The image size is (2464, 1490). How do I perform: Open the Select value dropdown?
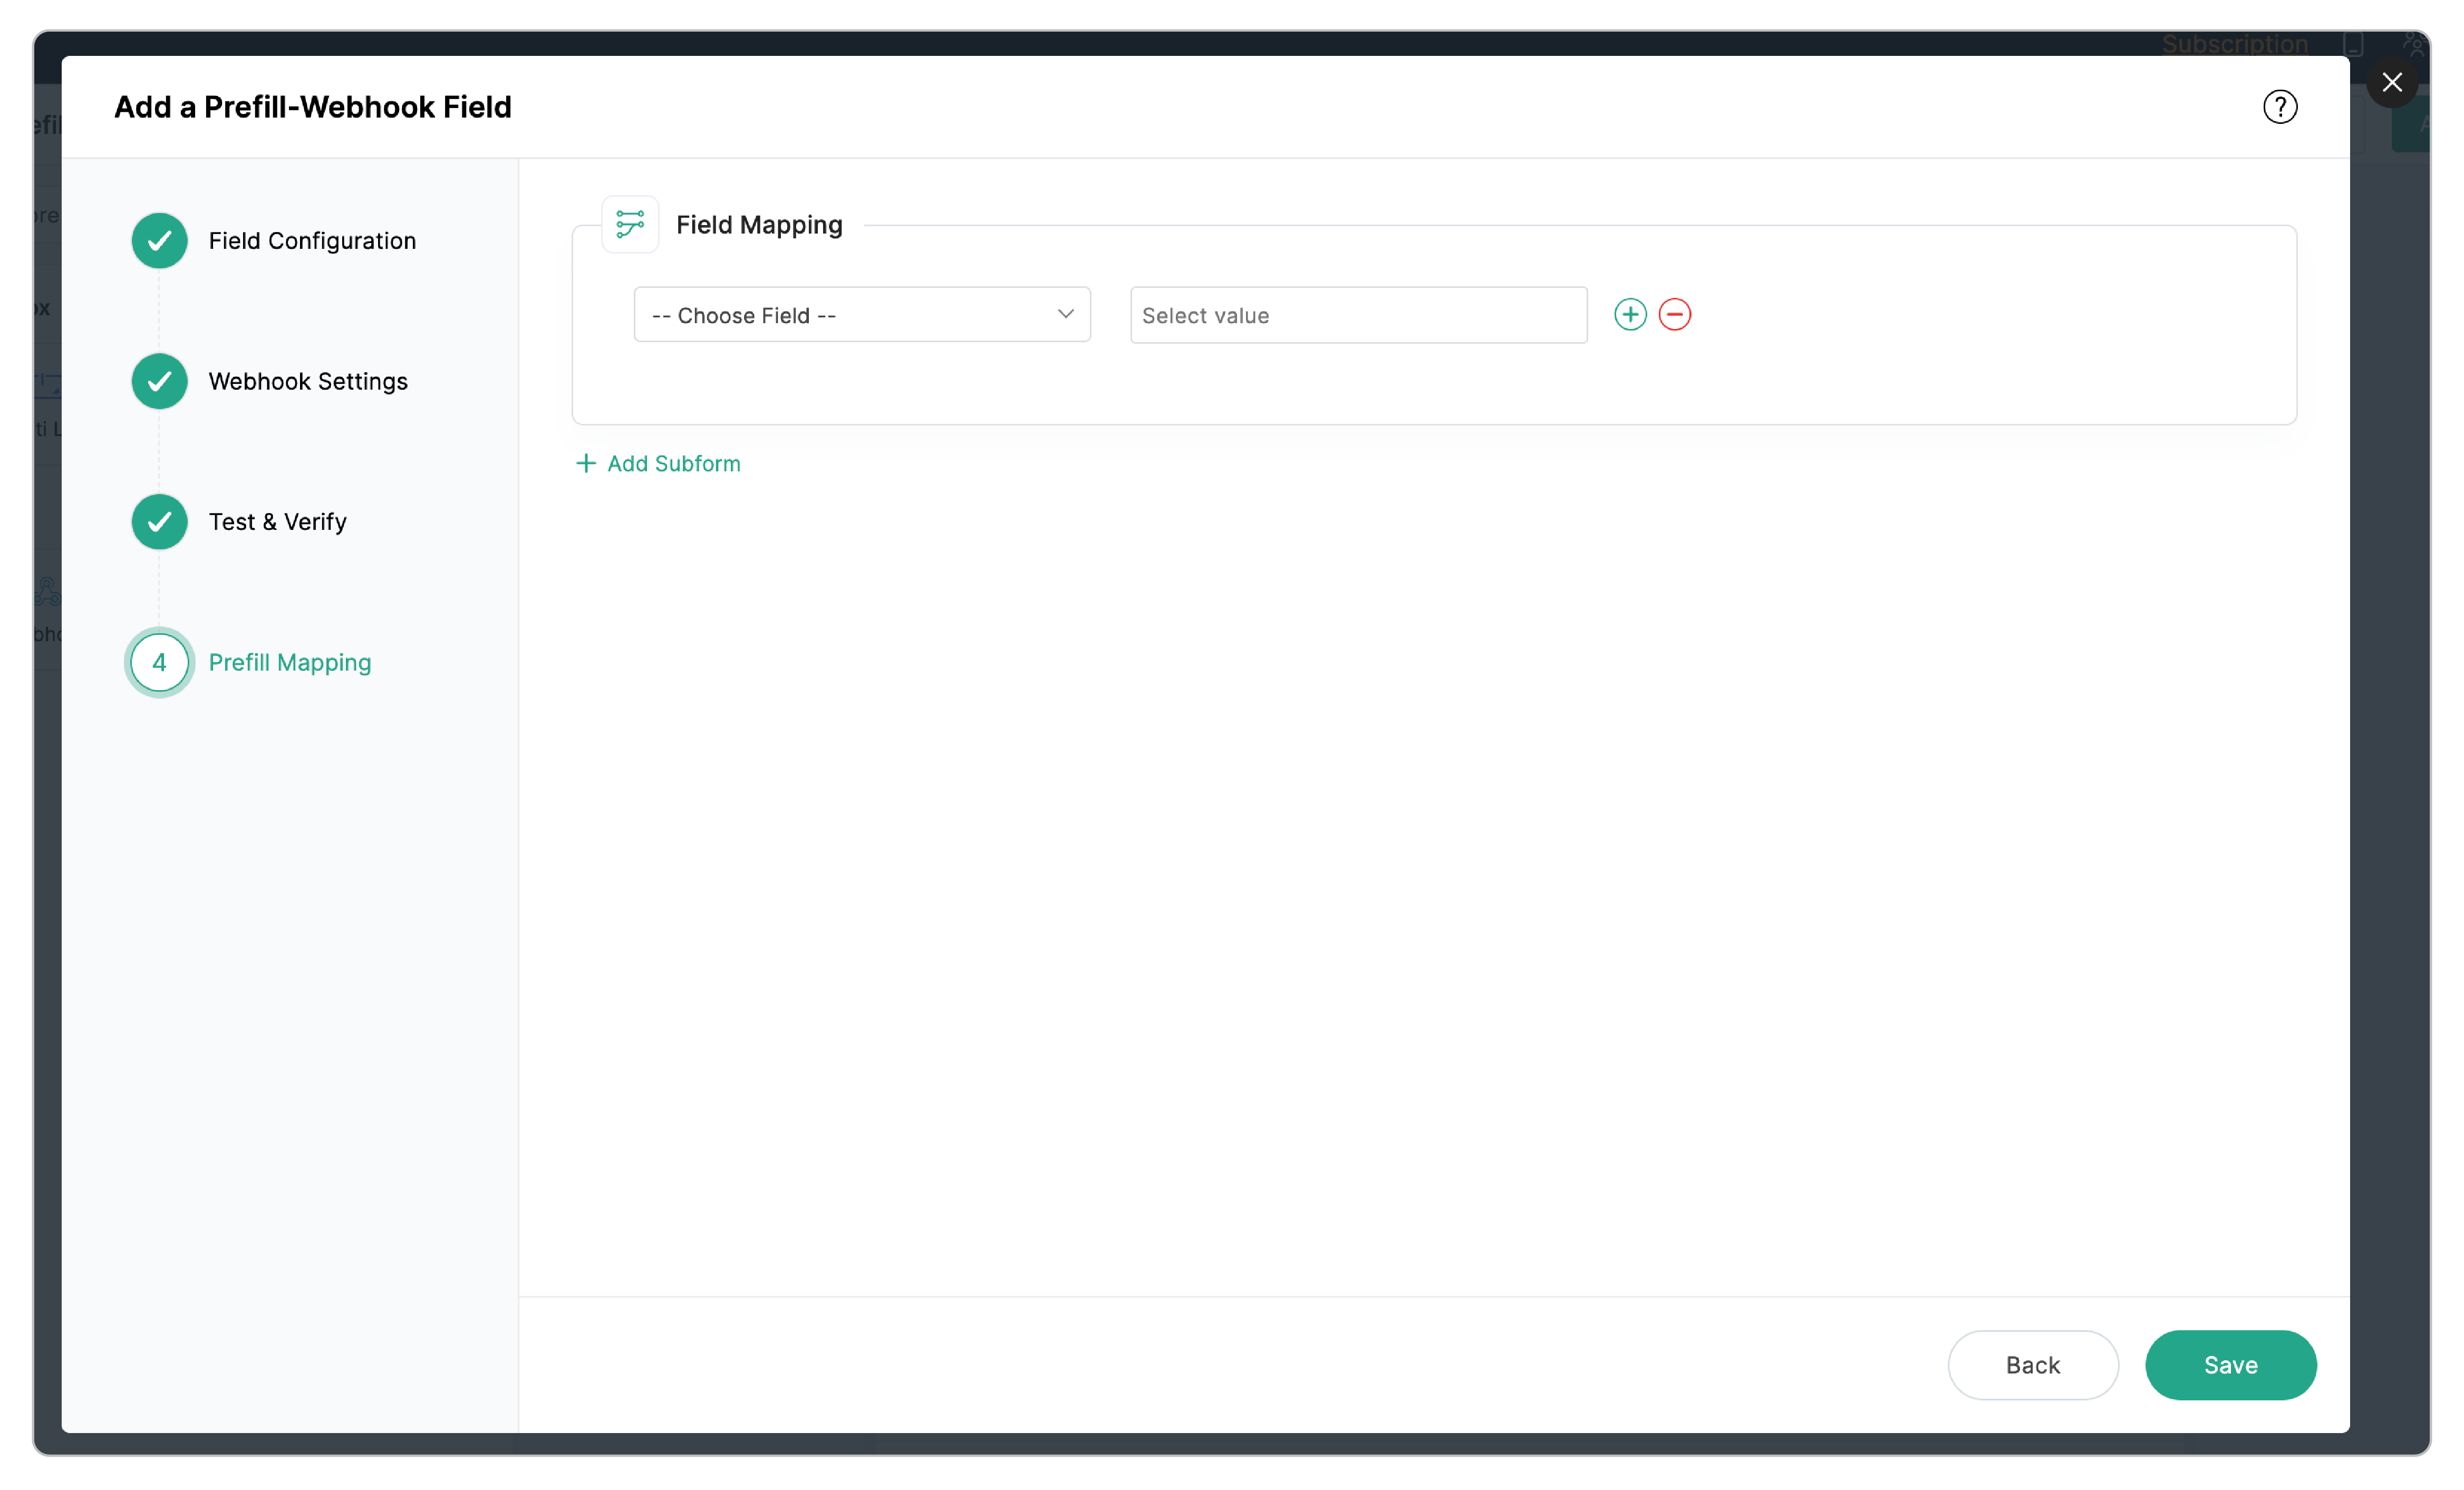[x=1357, y=314]
